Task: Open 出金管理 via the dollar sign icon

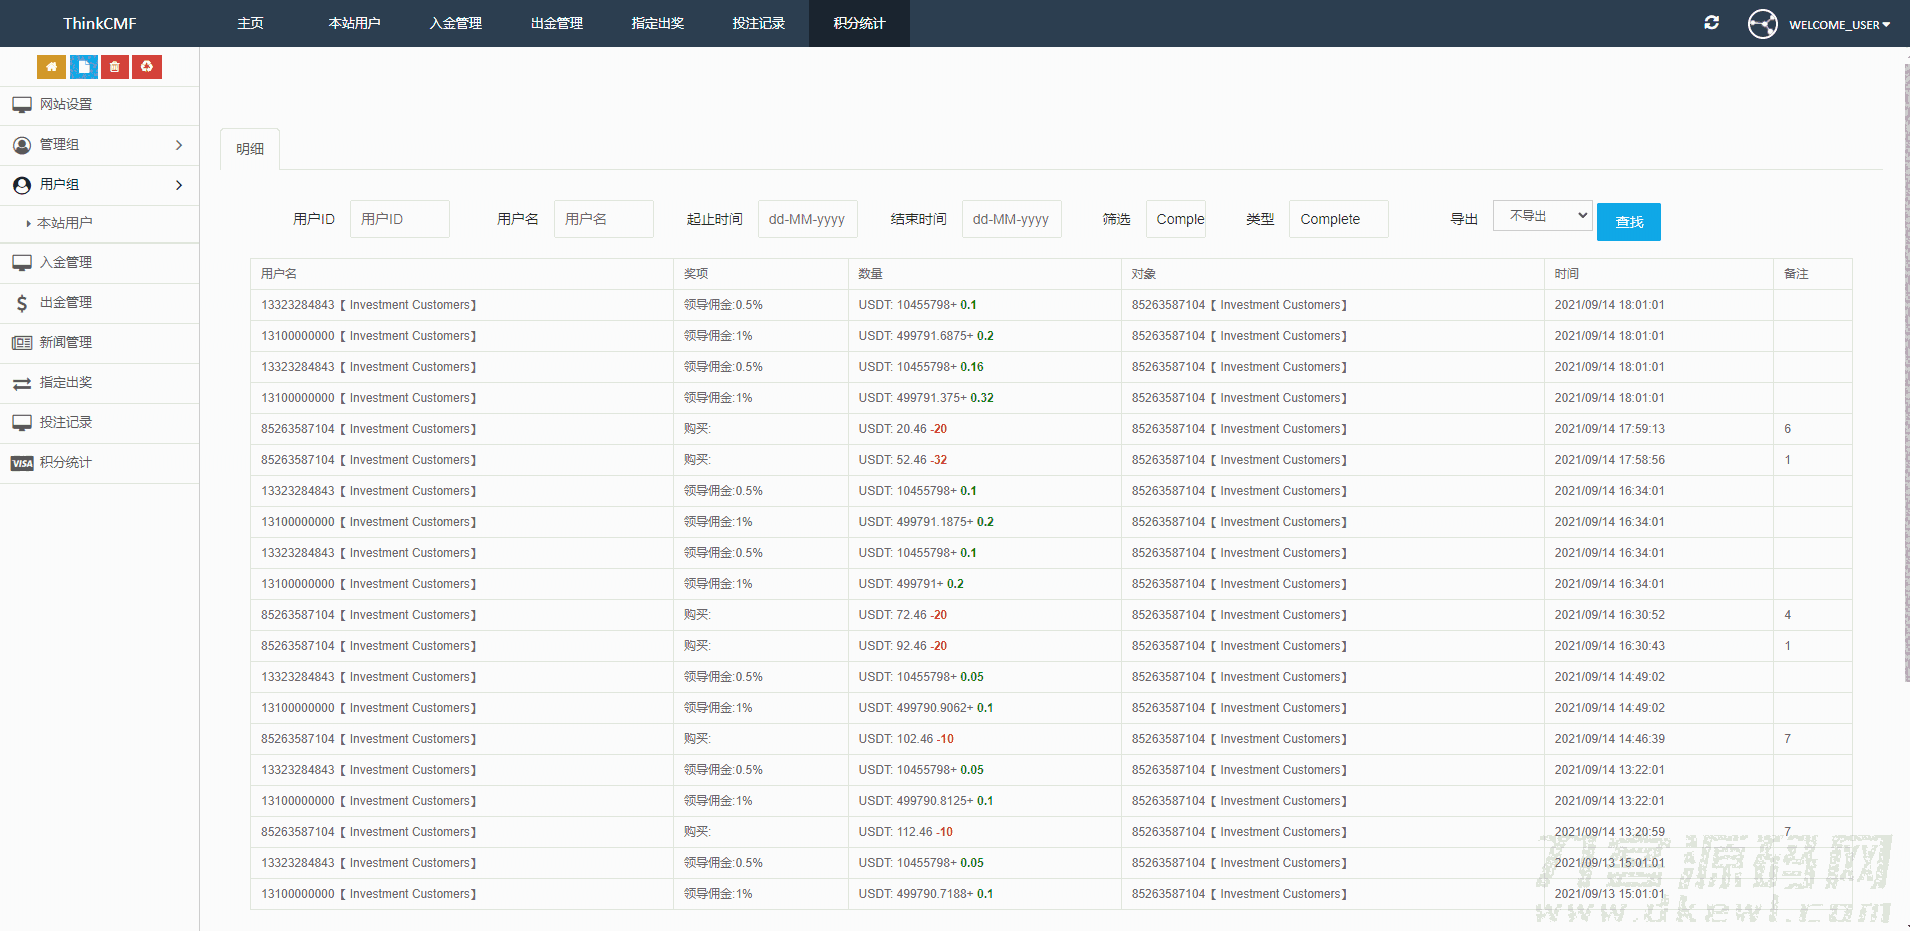Action: click(x=22, y=303)
